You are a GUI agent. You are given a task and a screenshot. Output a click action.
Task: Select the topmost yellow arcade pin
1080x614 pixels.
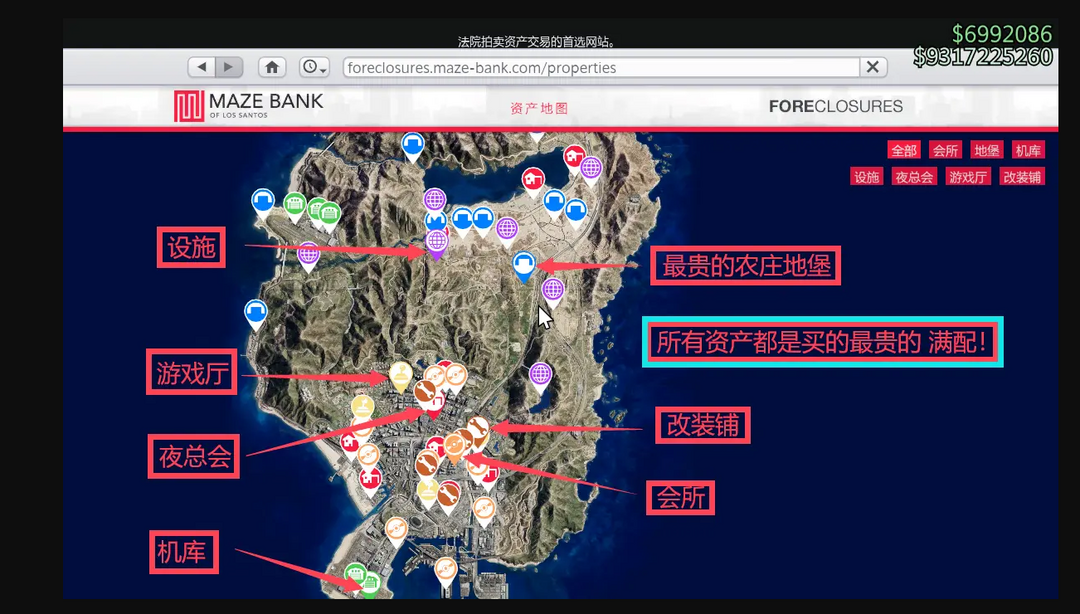pyautogui.click(x=401, y=376)
